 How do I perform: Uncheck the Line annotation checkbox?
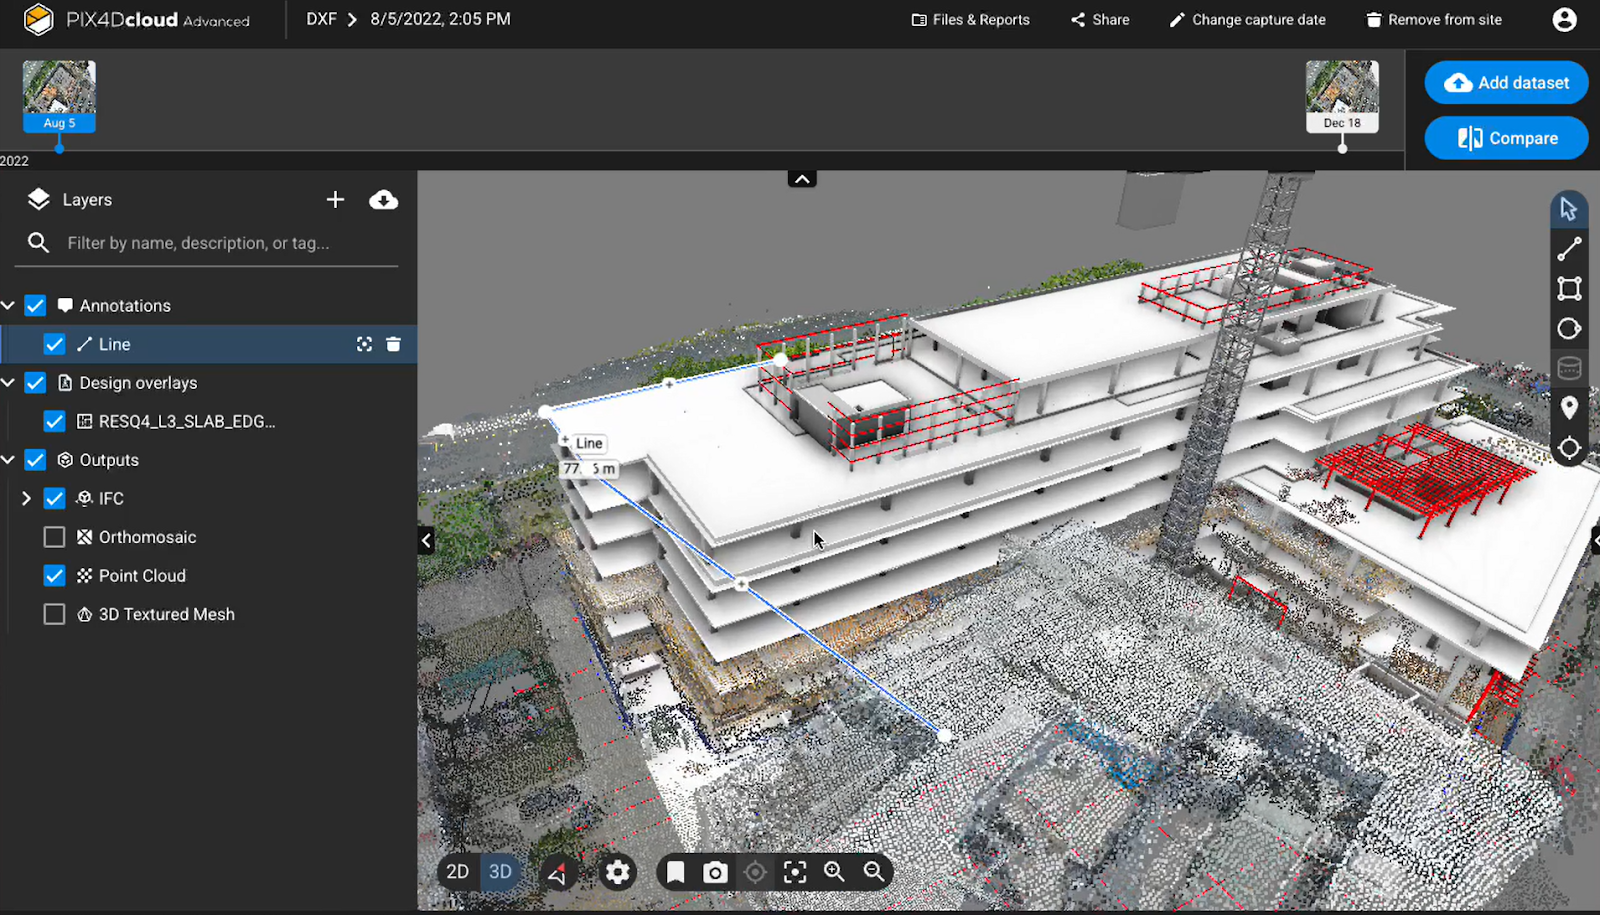(x=54, y=344)
